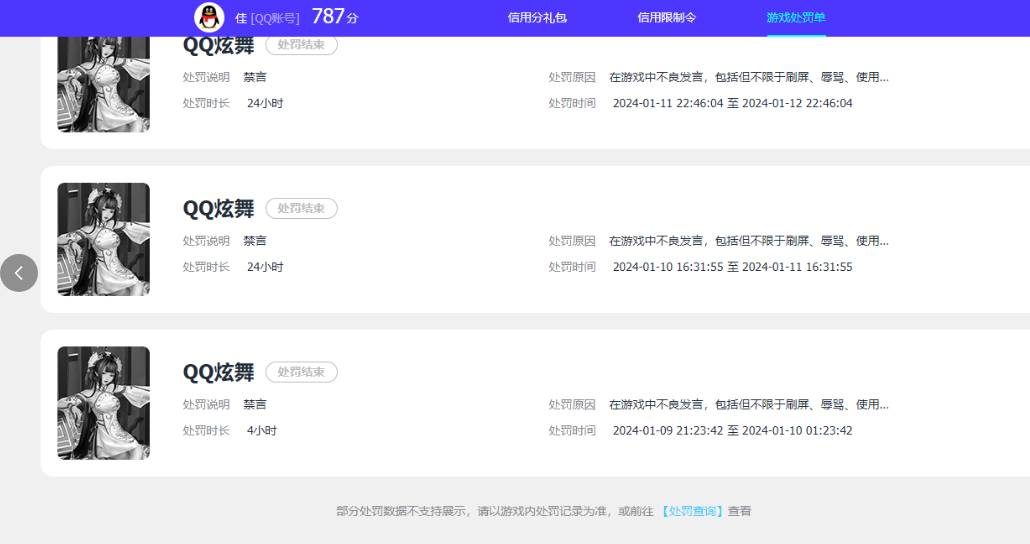The width and height of the screenshot is (1030, 544).
Task: Click QQ炫舞 title of the 4小时 record
Action: click(x=218, y=372)
